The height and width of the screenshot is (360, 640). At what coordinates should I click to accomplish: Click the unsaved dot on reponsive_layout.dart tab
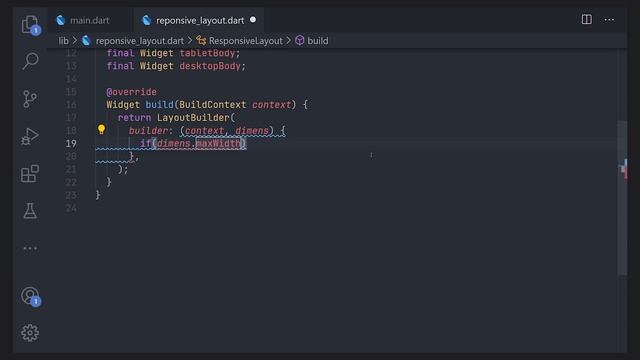click(x=253, y=20)
